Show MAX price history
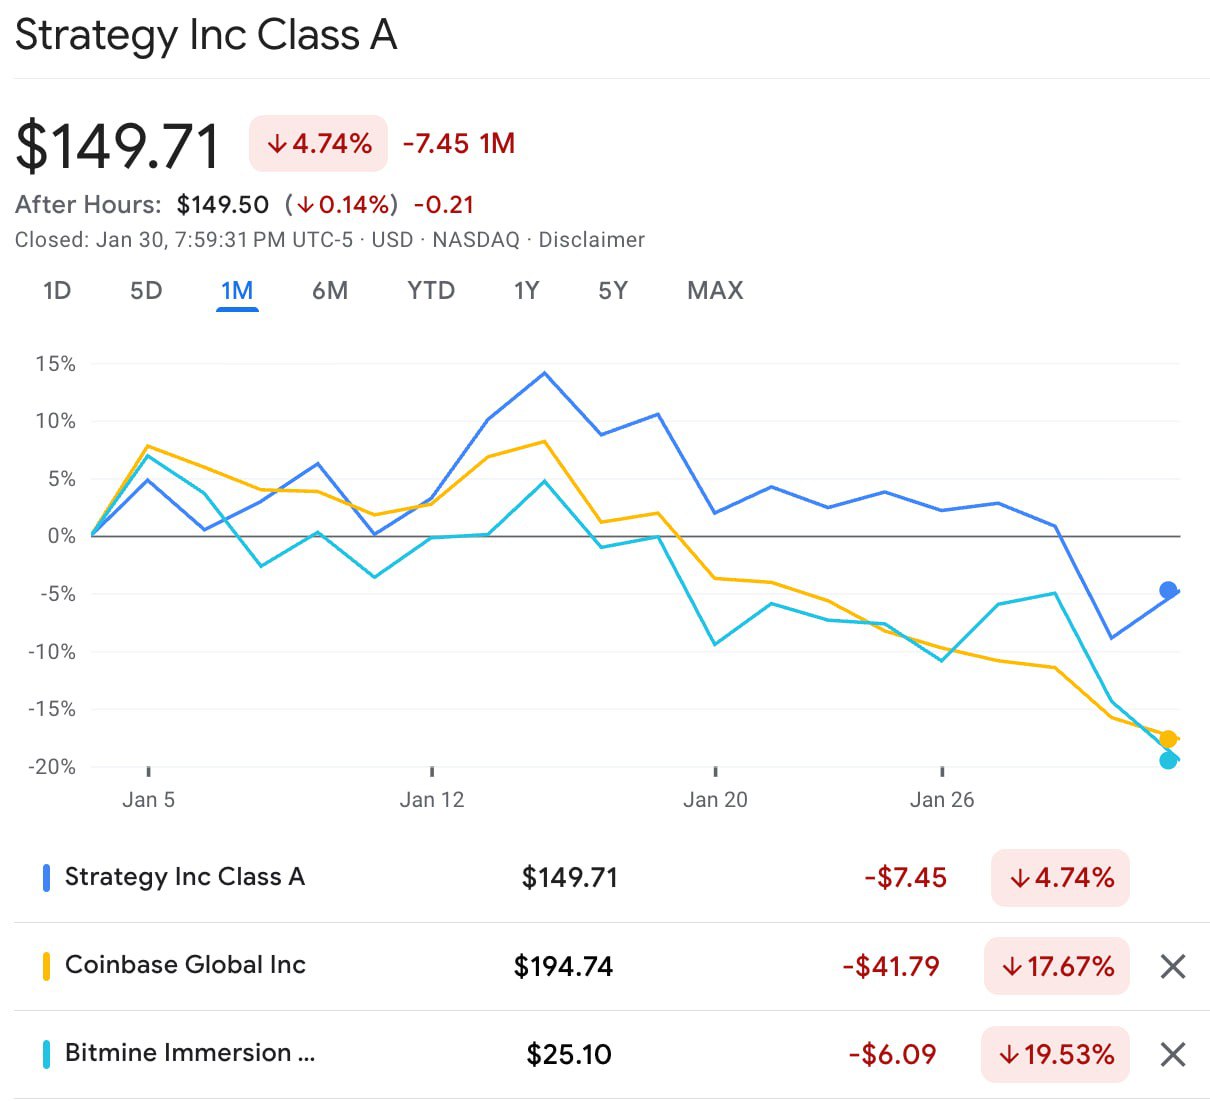Screen dimensions: 1210x1101 [x=715, y=291]
